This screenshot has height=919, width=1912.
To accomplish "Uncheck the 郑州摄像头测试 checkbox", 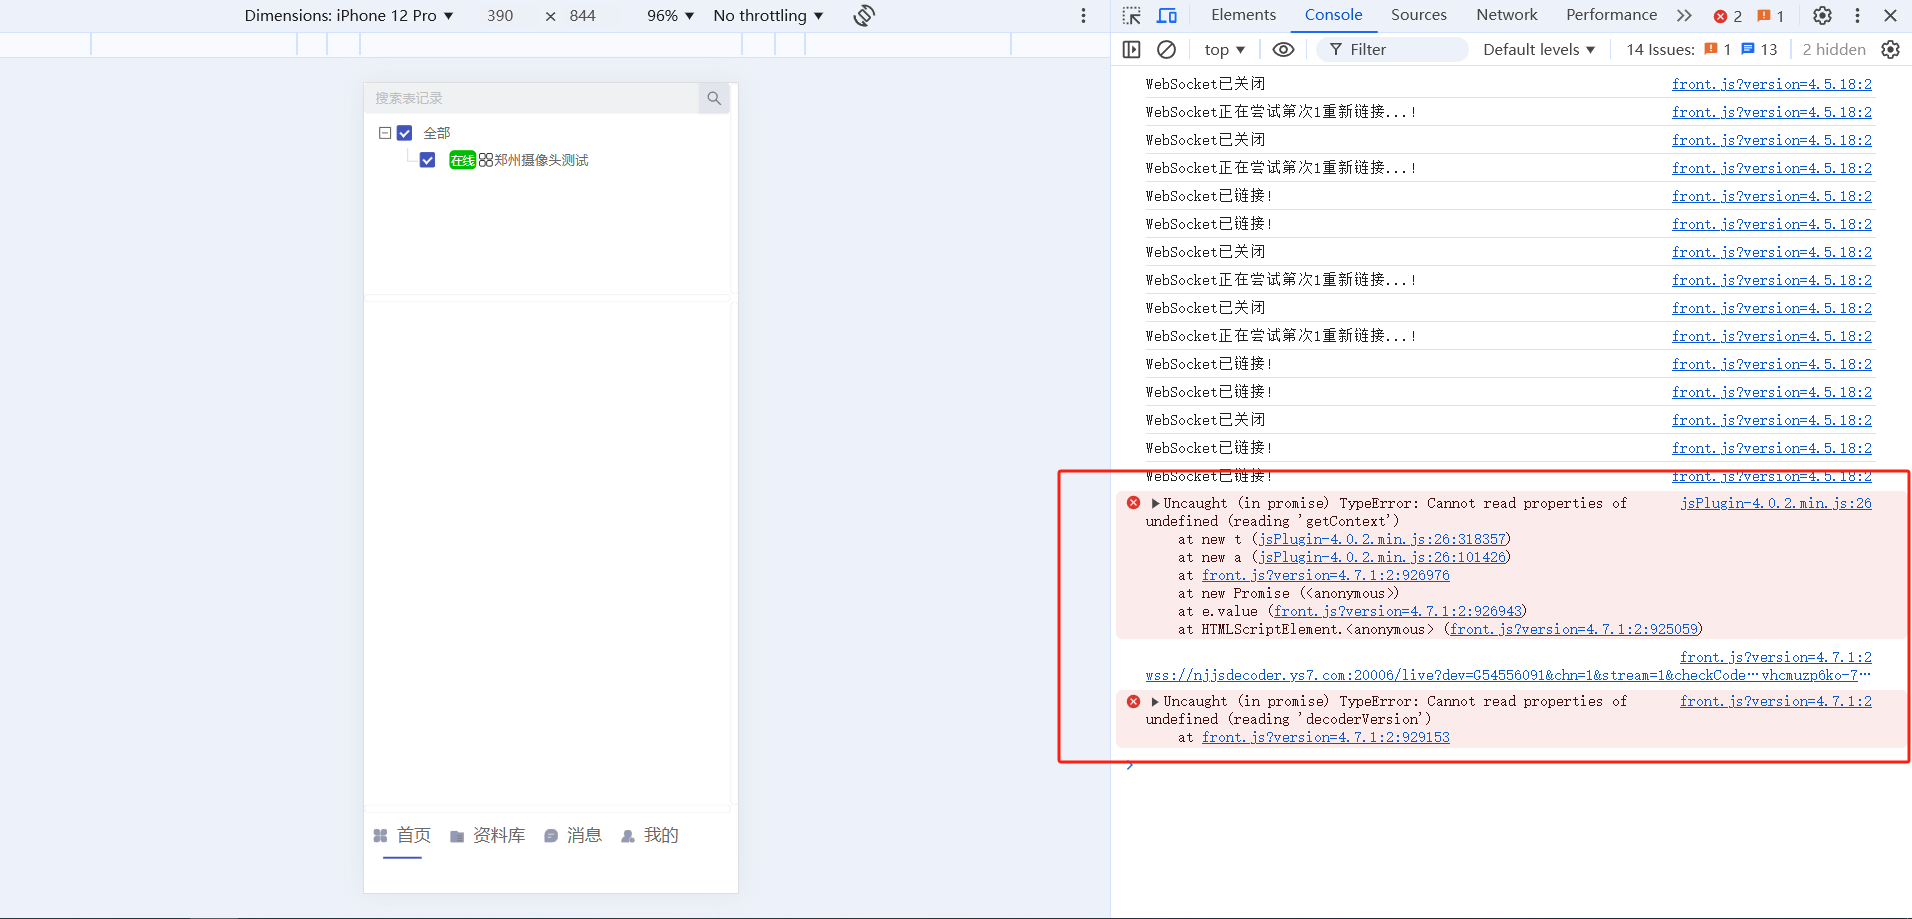I will click(x=427, y=160).
